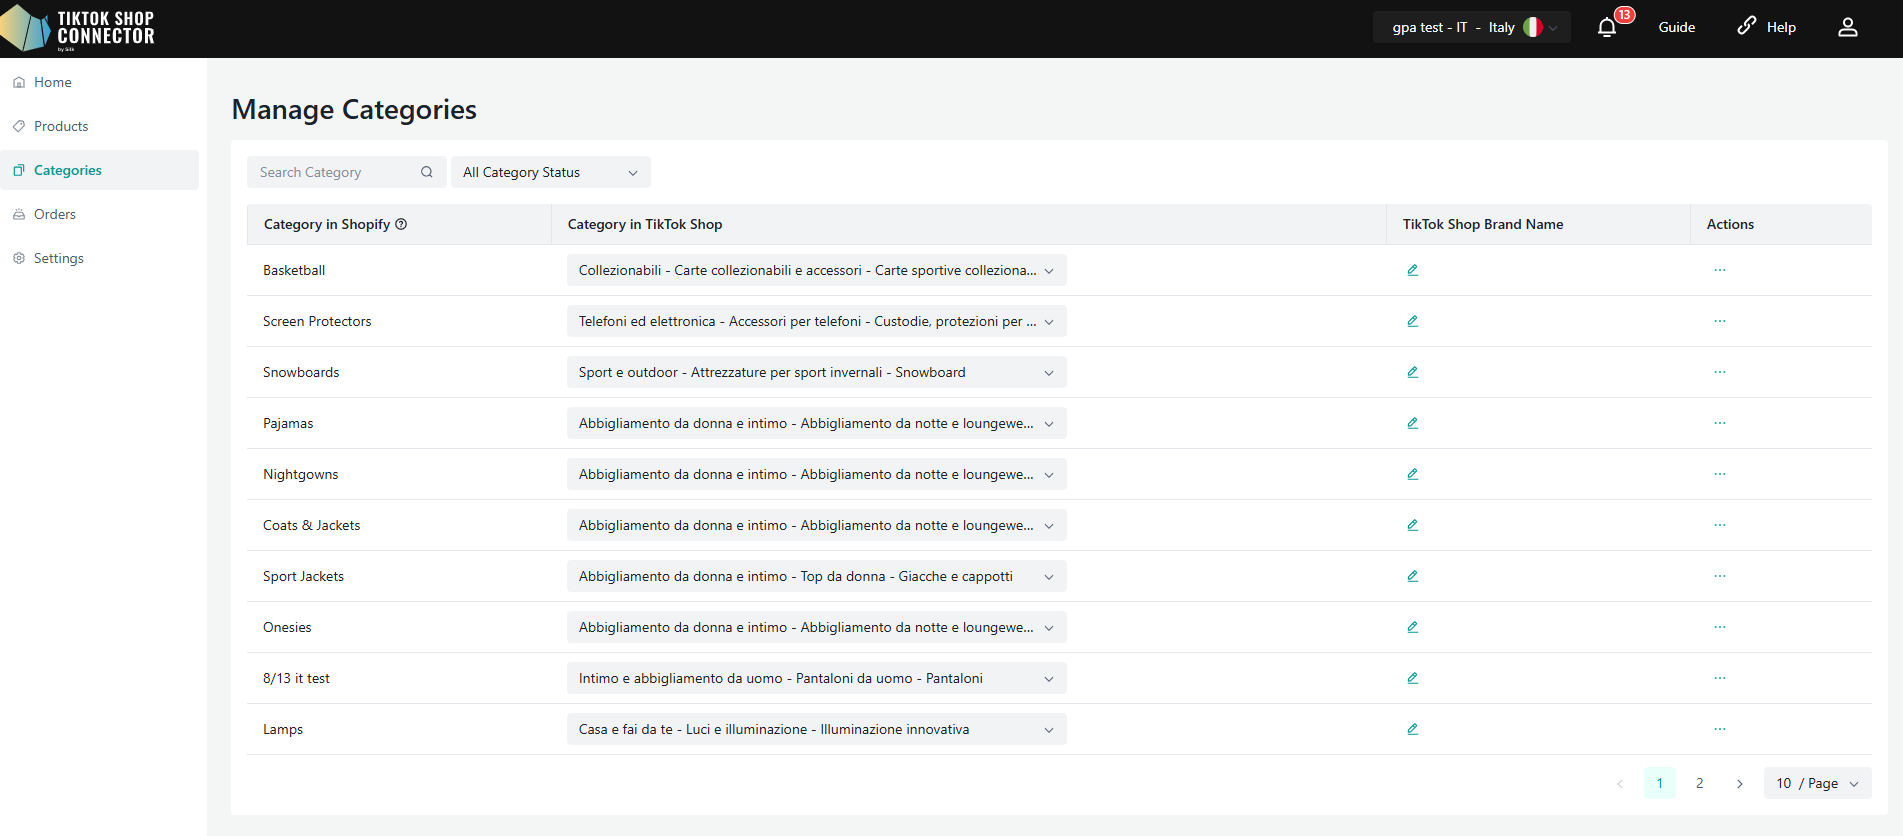Focus the Search Category input field

(347, 172)
